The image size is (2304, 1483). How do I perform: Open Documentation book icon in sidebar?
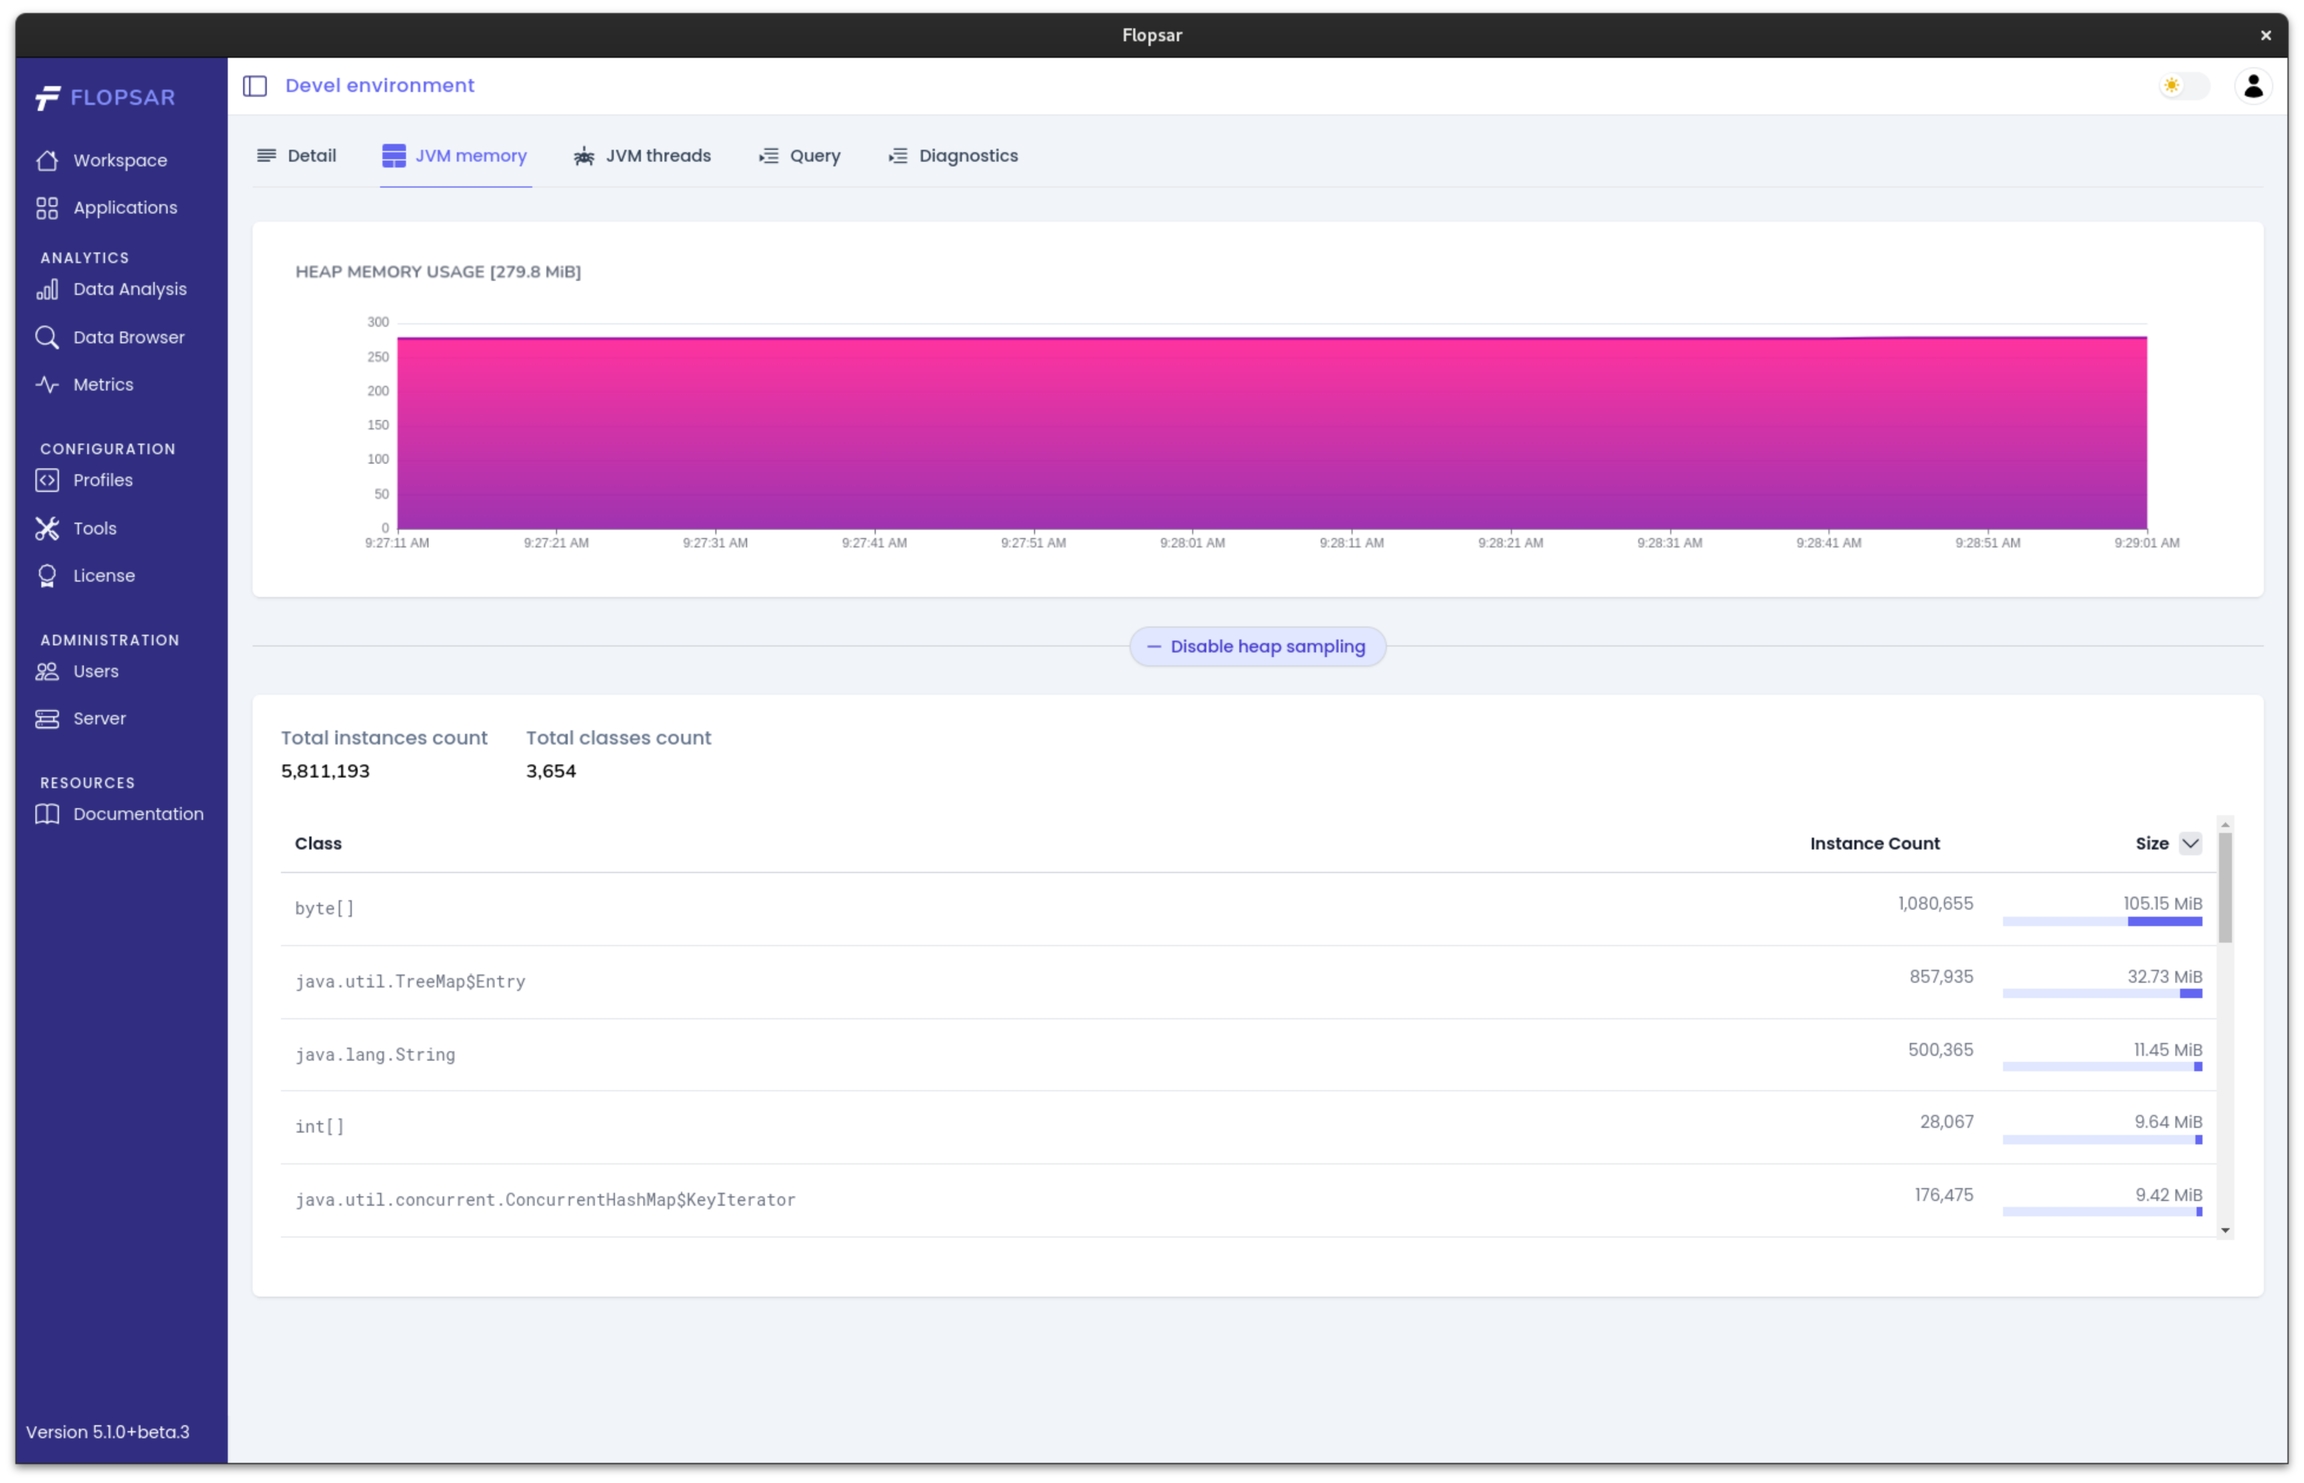47,814
